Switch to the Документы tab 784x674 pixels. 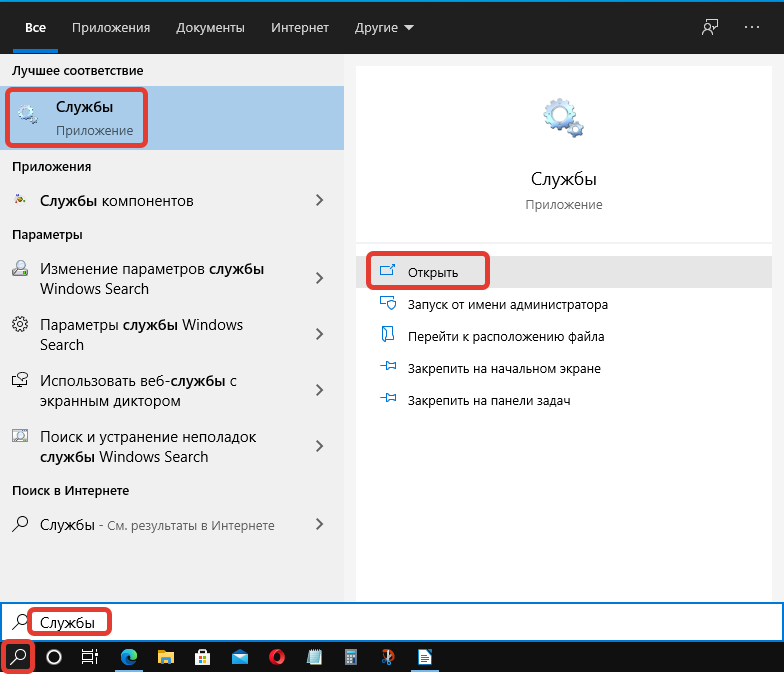(210, 28)
